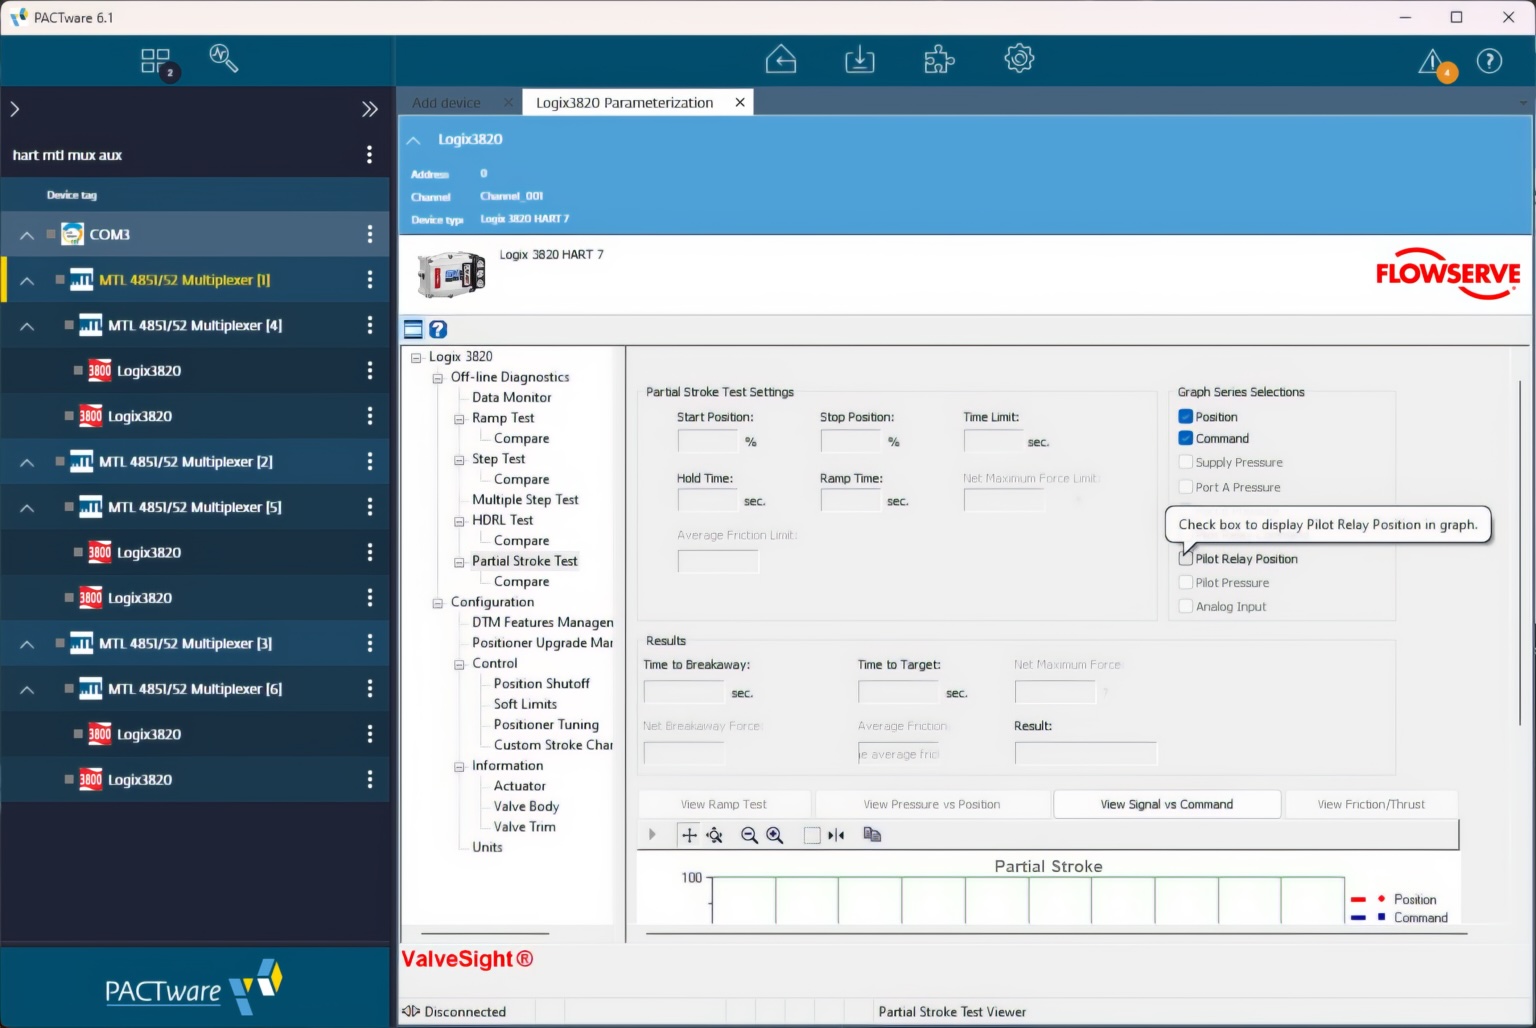This screenshot has width=1536, height=1028.
Task: Collapse sidebar with the double chevron icon
Action: click(369, 109)
